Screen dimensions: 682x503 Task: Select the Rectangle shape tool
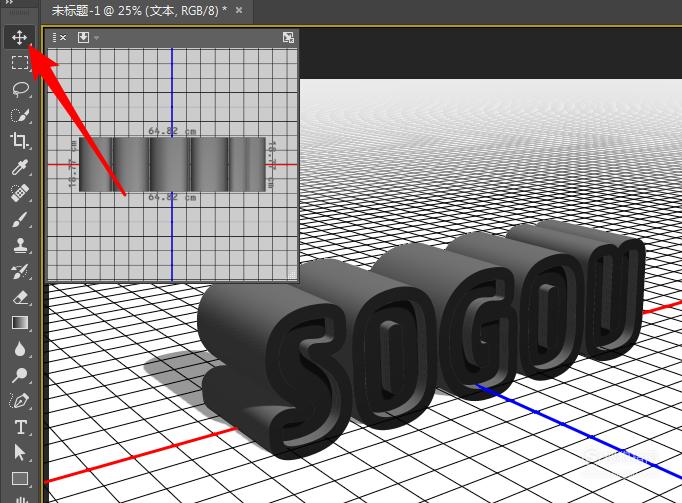tap(20, 479)
